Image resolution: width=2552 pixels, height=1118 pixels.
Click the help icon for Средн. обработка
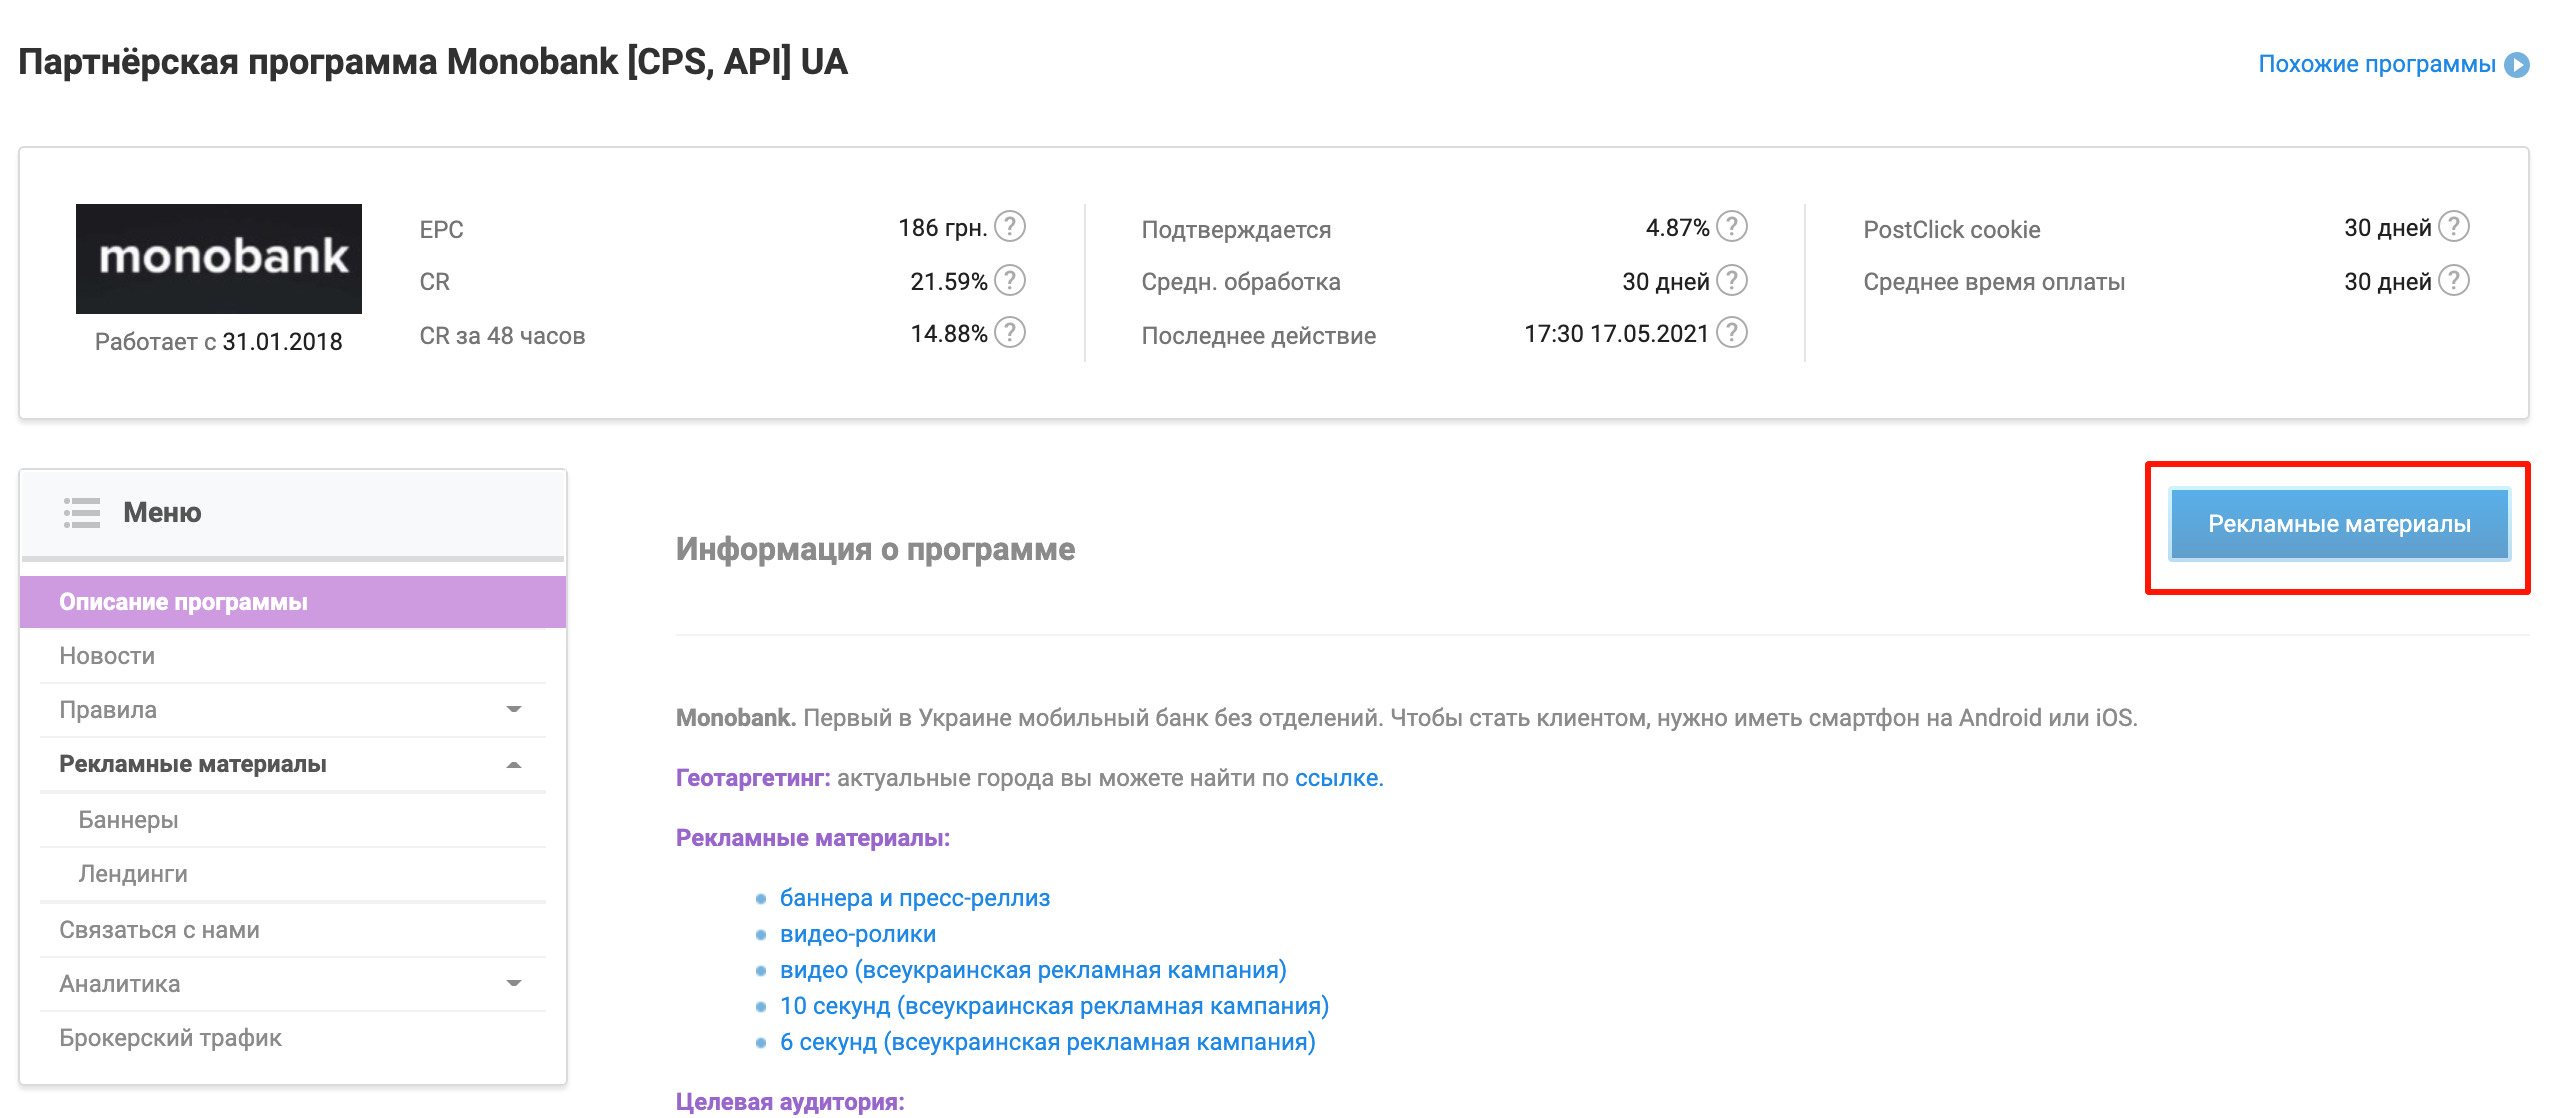[1732, 280]
